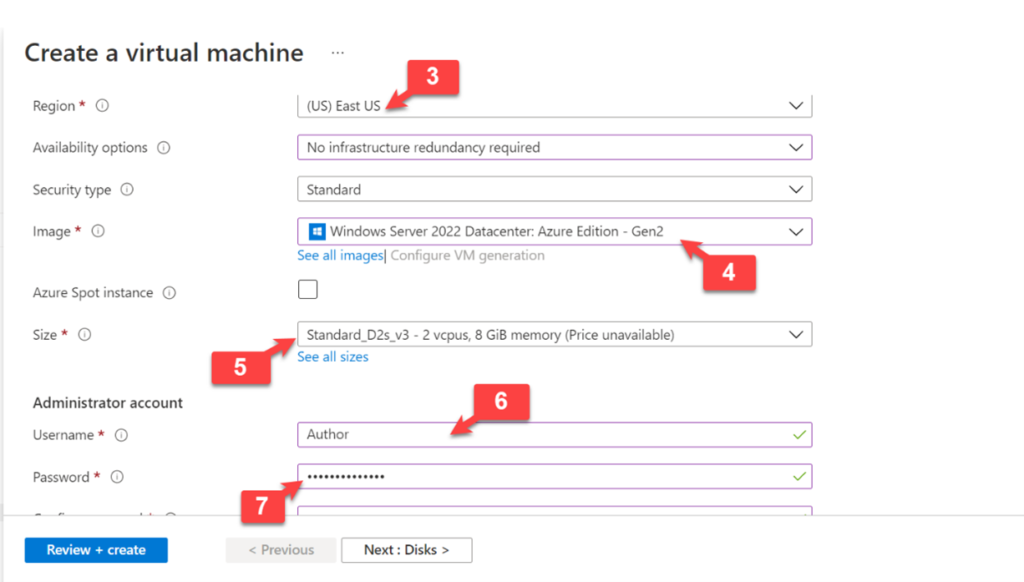Click the Password info icon
Image resolution: width=1024 pixels, height=582 pixels.
click(117, 477)
